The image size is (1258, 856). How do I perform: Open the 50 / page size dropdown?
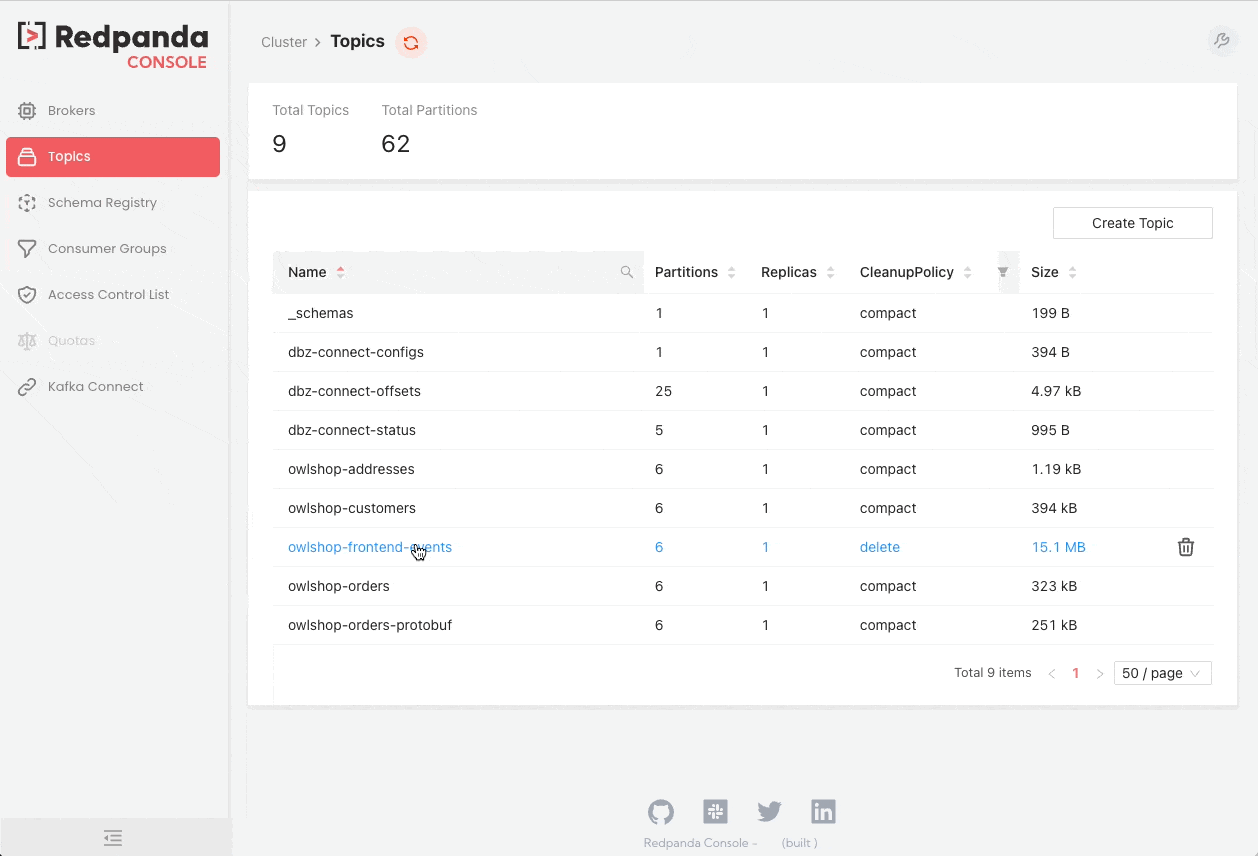(x=1162, y=673)
